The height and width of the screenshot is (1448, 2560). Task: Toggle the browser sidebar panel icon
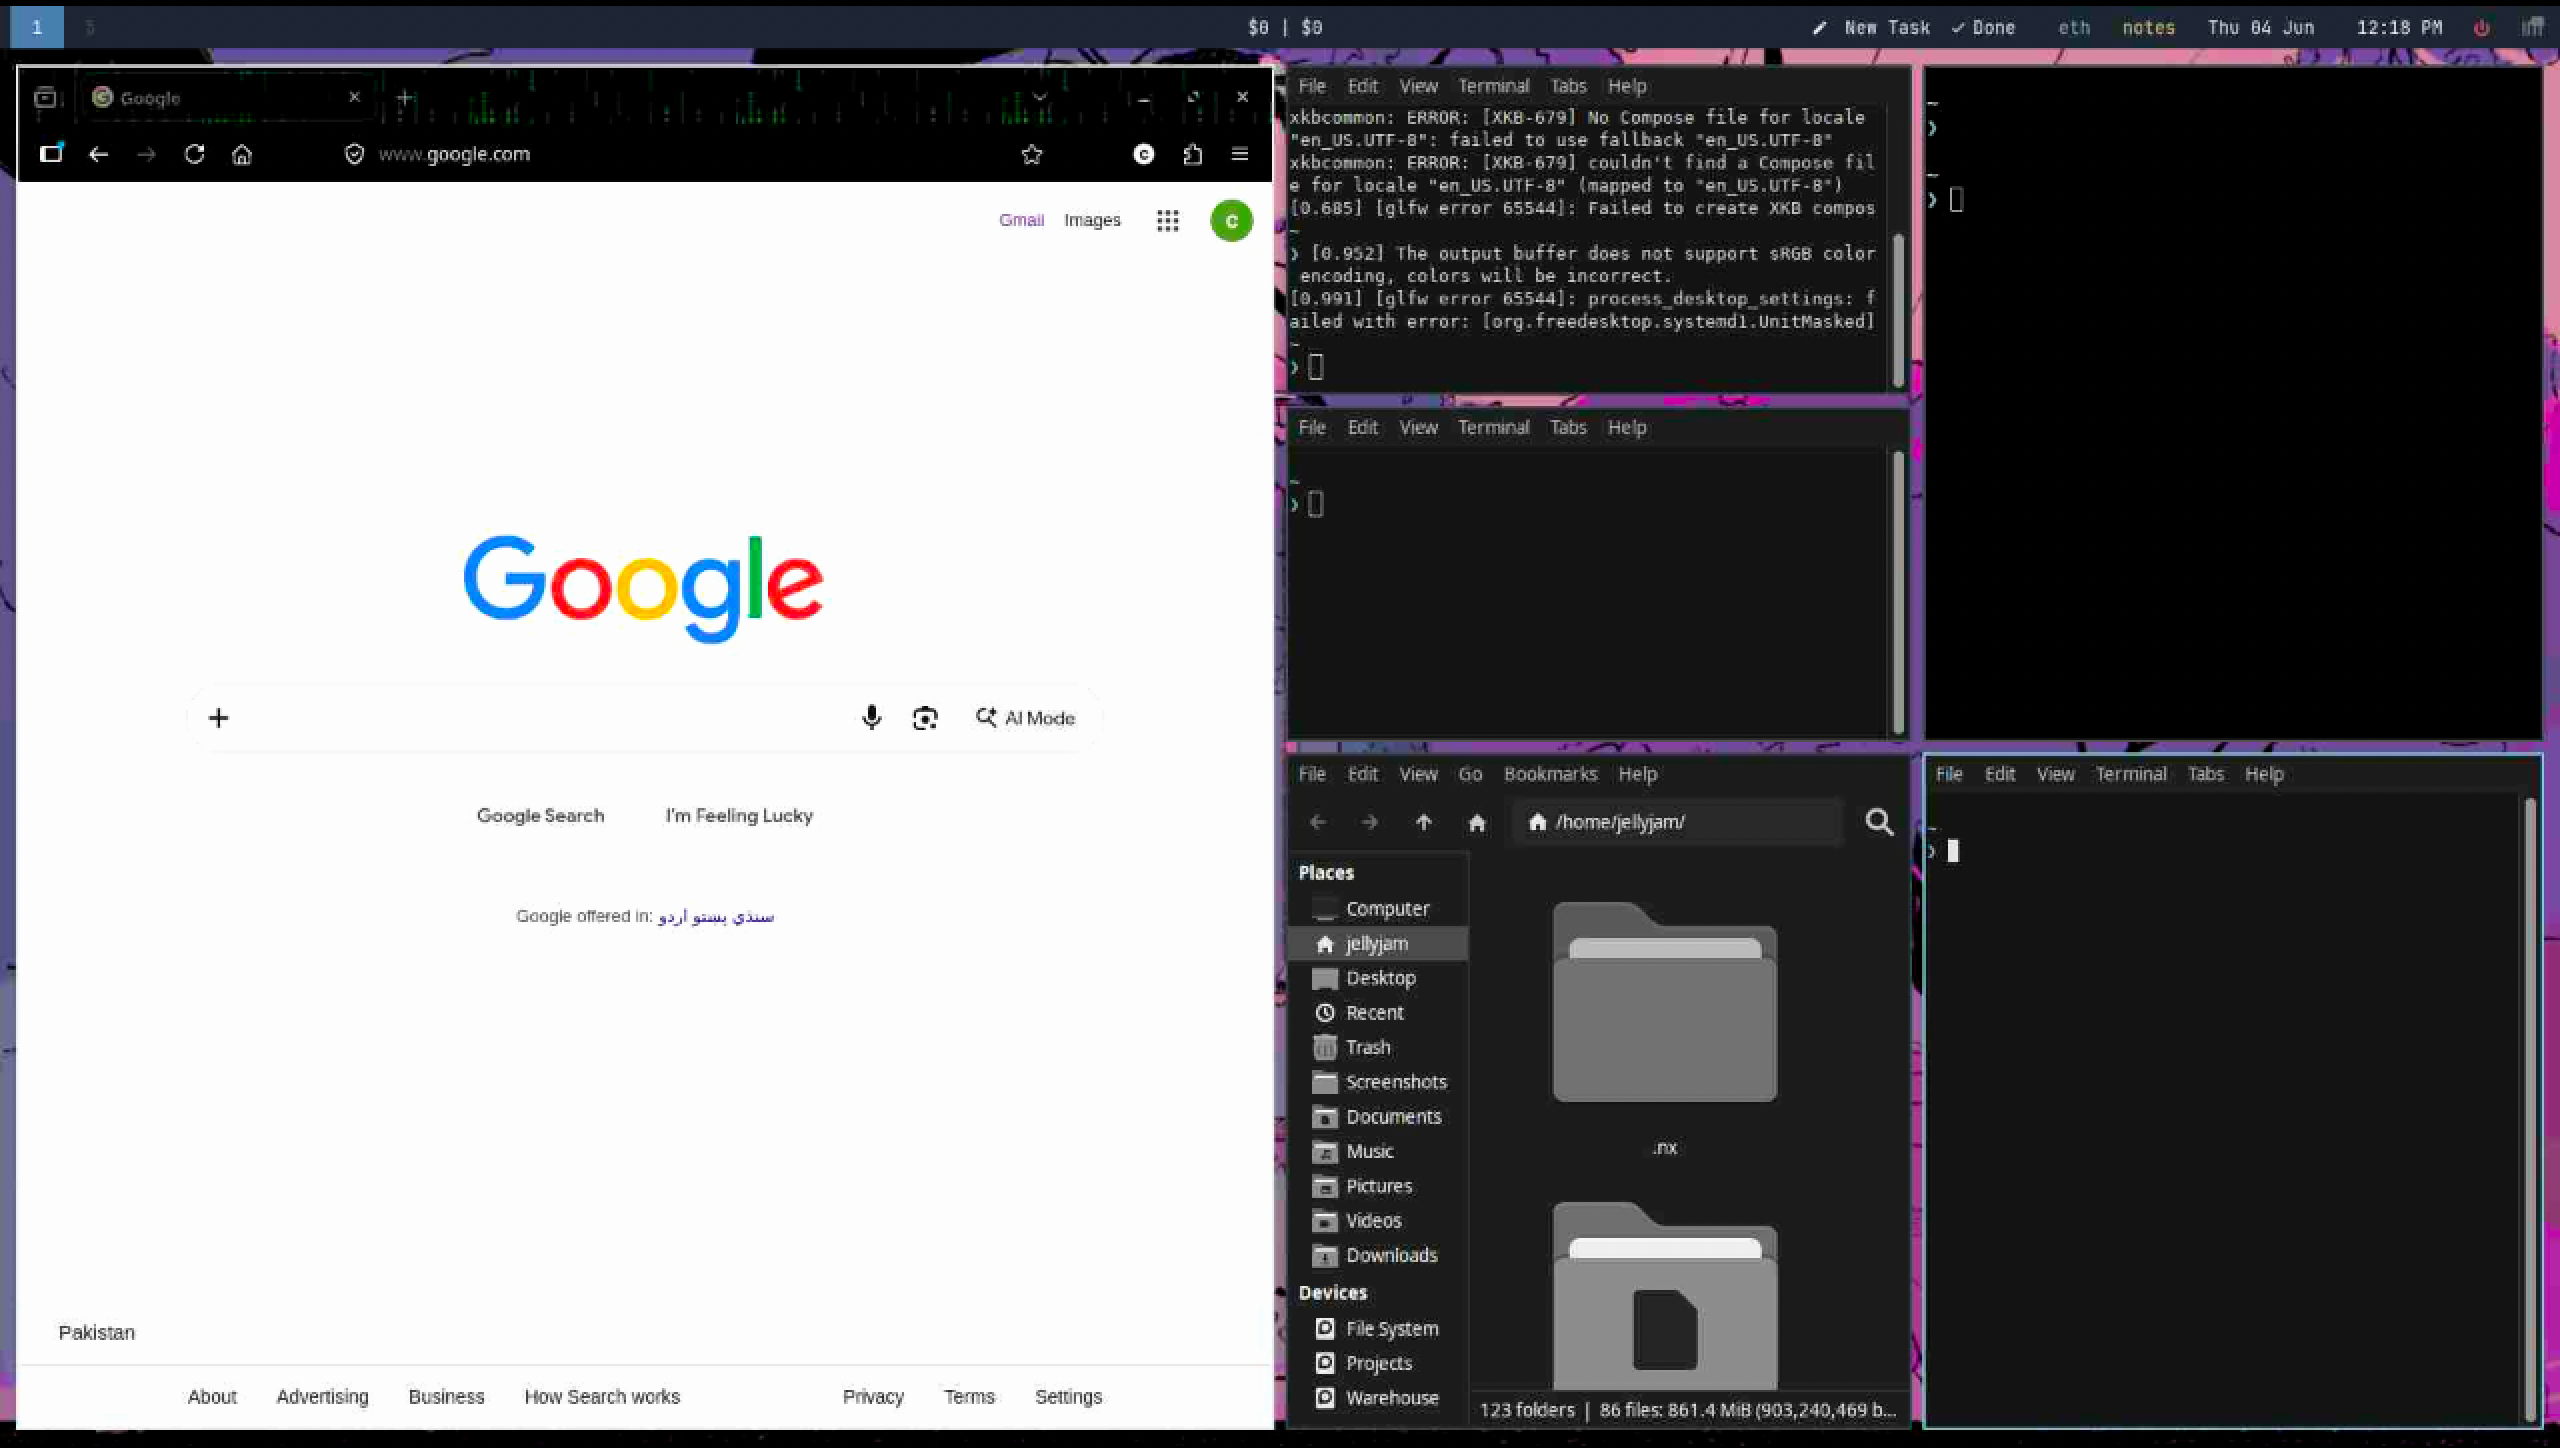click(x=50, y=153)
